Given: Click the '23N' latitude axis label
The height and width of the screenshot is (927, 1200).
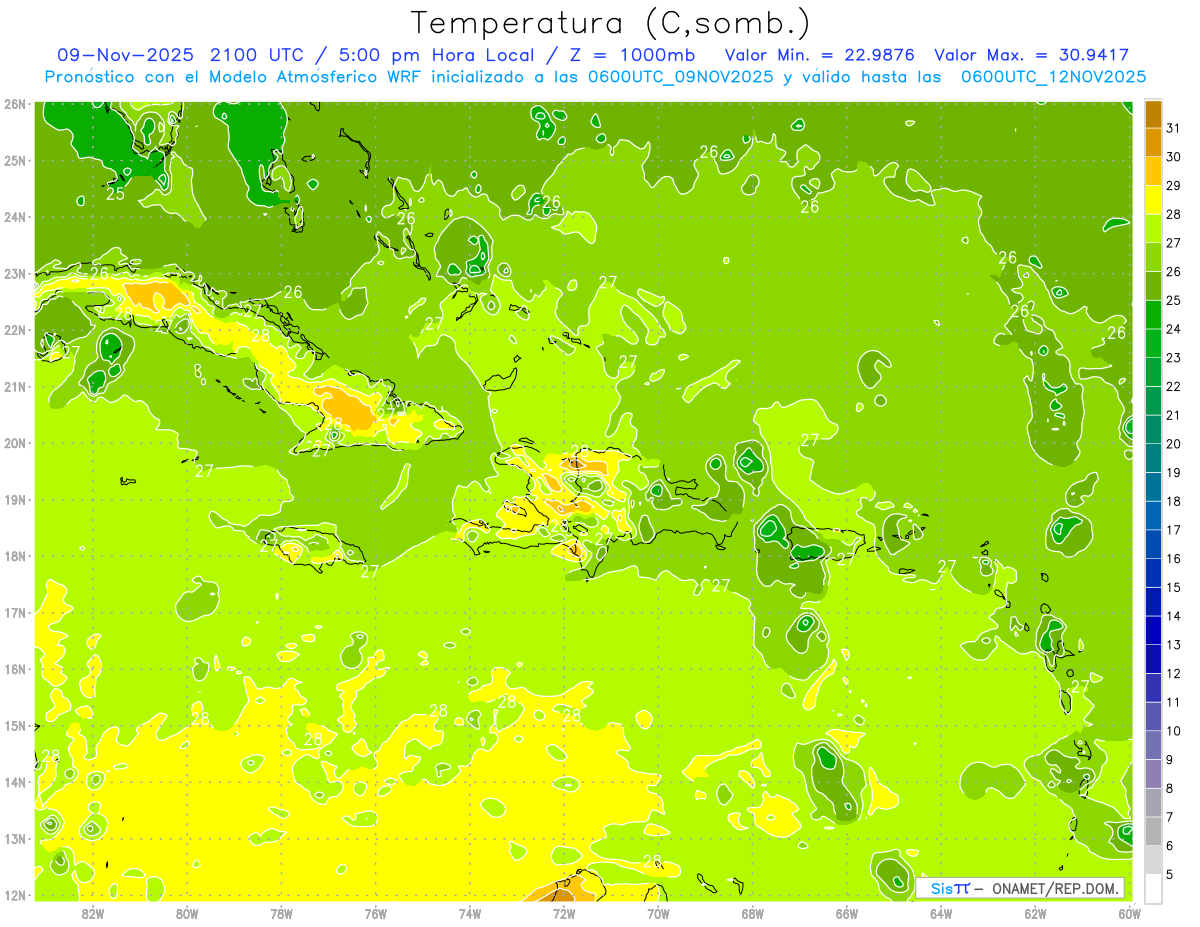Looking at the screenshot, I should (x=15, y=273).
